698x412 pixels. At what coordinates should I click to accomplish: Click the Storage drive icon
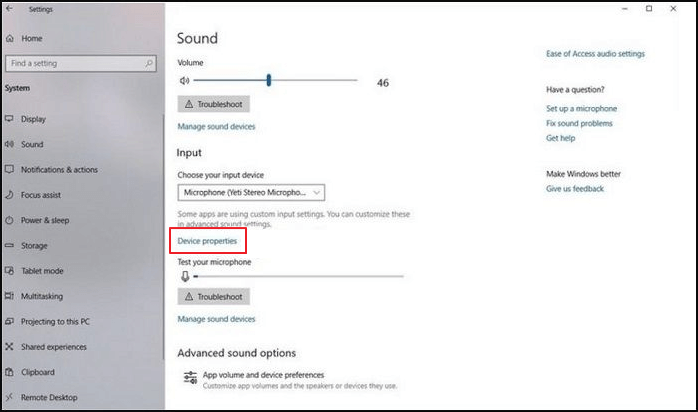[9, 246]
